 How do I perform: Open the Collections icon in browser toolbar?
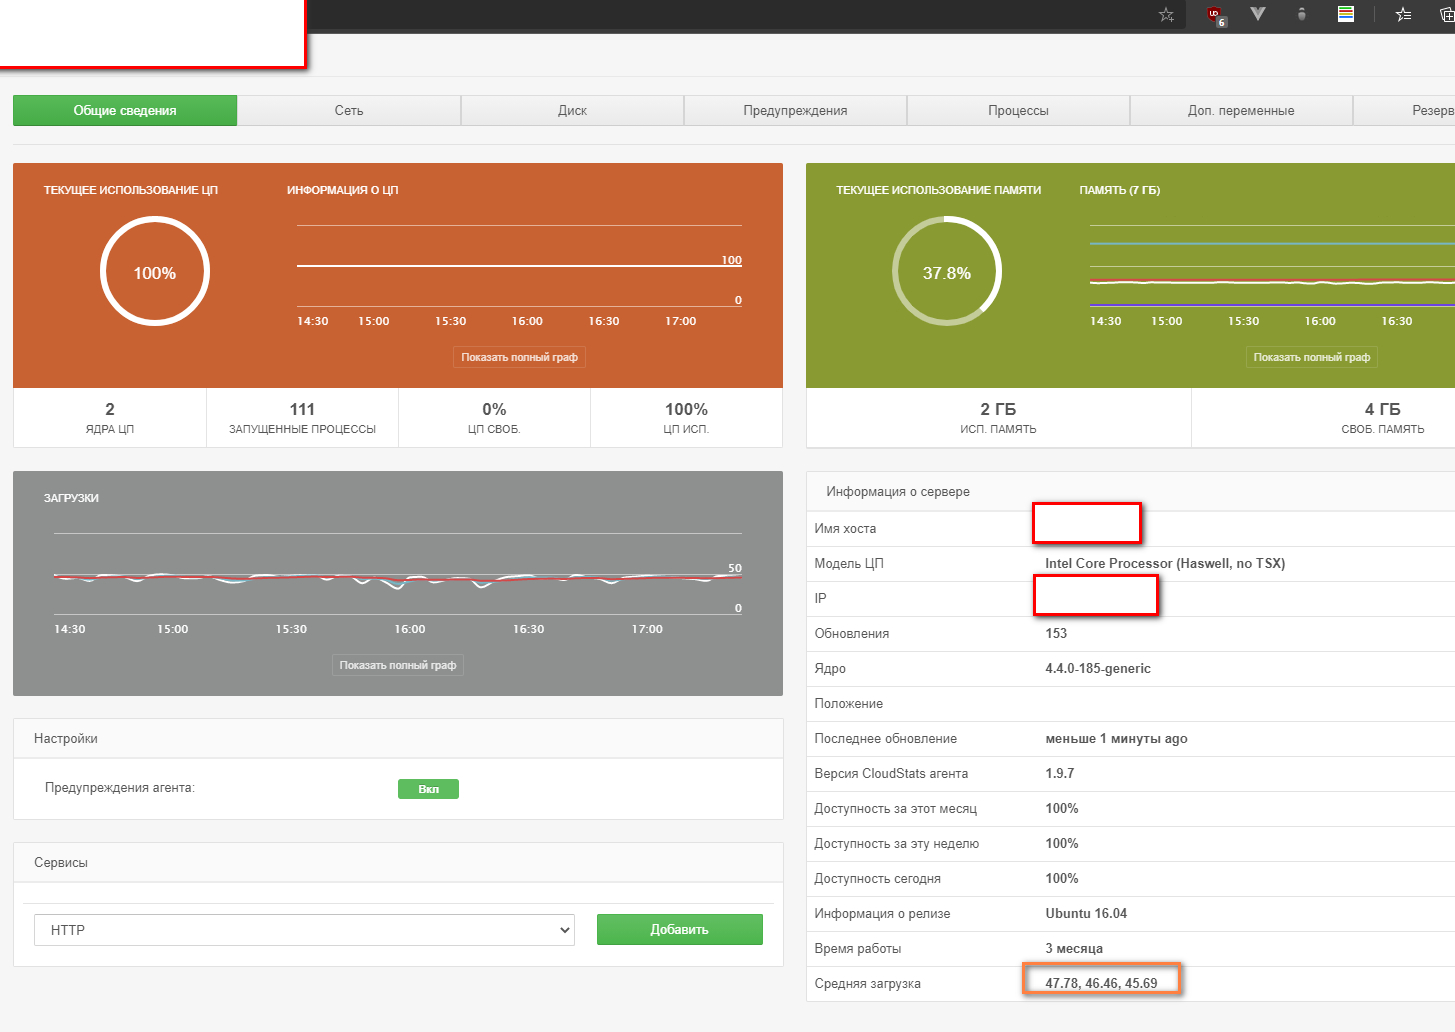pyautogui.click(x=1446, y=14)
